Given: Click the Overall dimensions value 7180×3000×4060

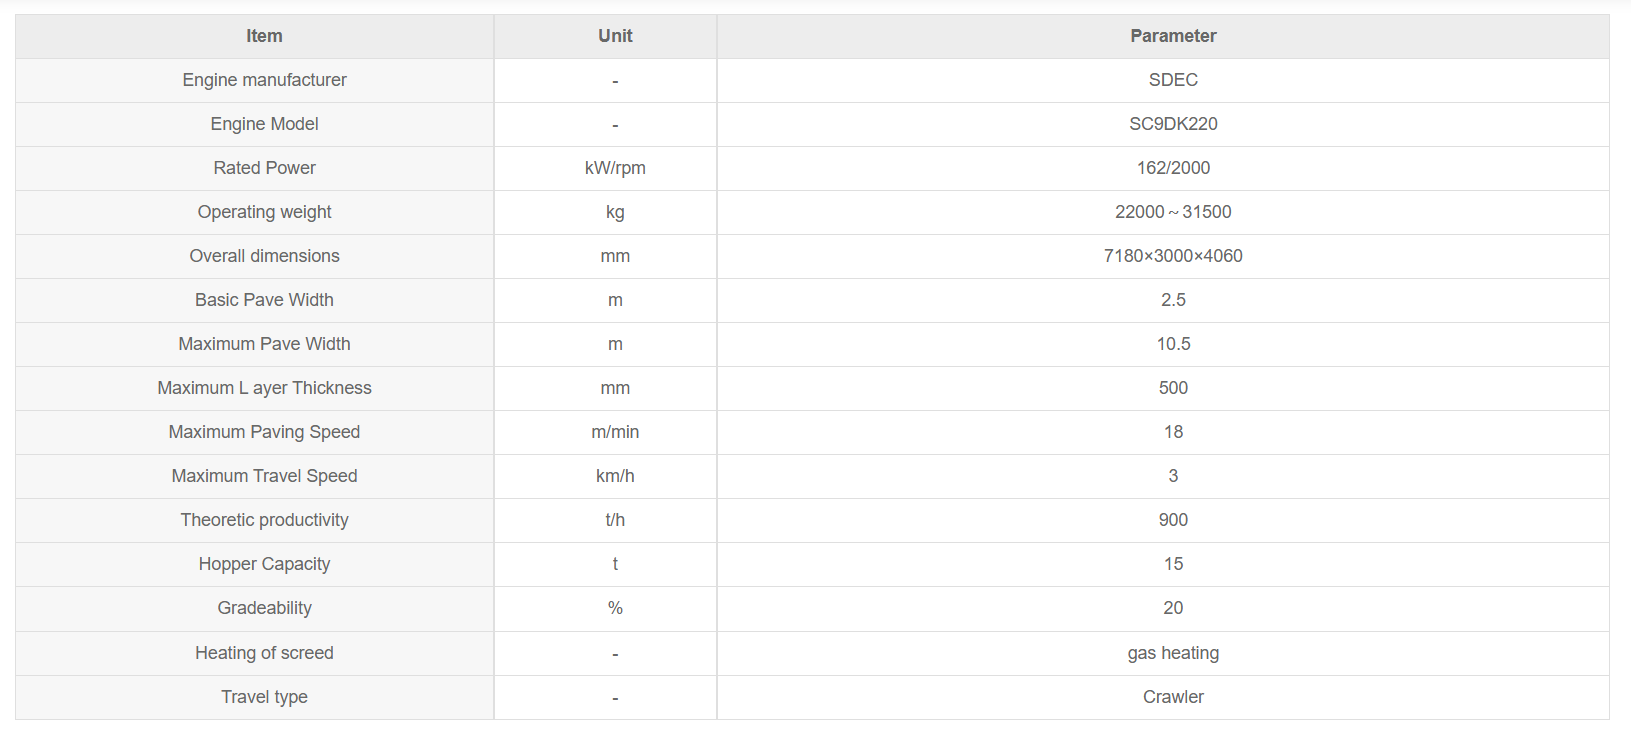Looking at the screenshot, I should tap(1173, 256).
